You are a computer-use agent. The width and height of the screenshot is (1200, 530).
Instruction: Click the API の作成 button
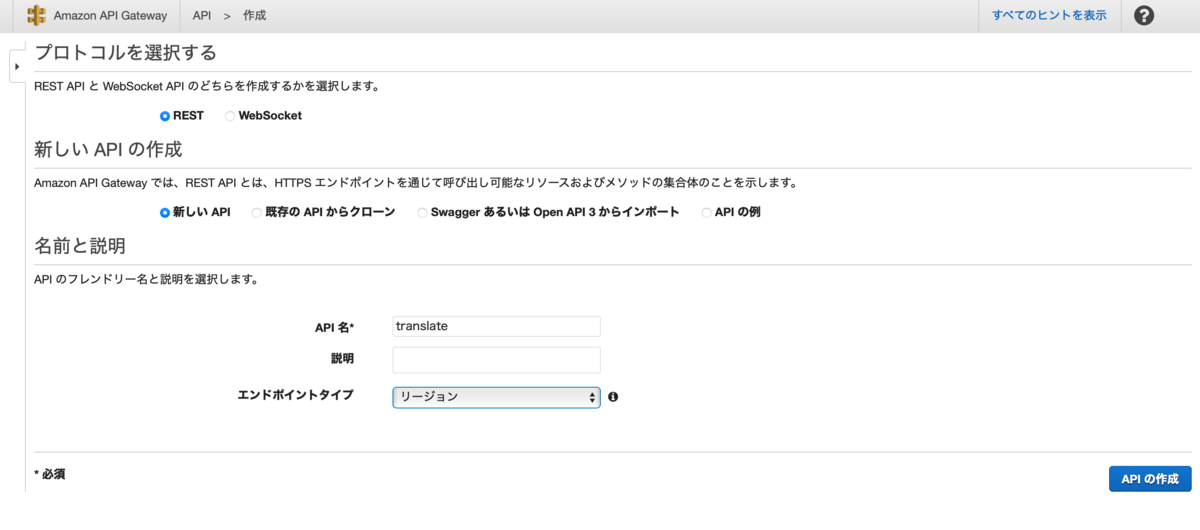(x=1150, y=479)
